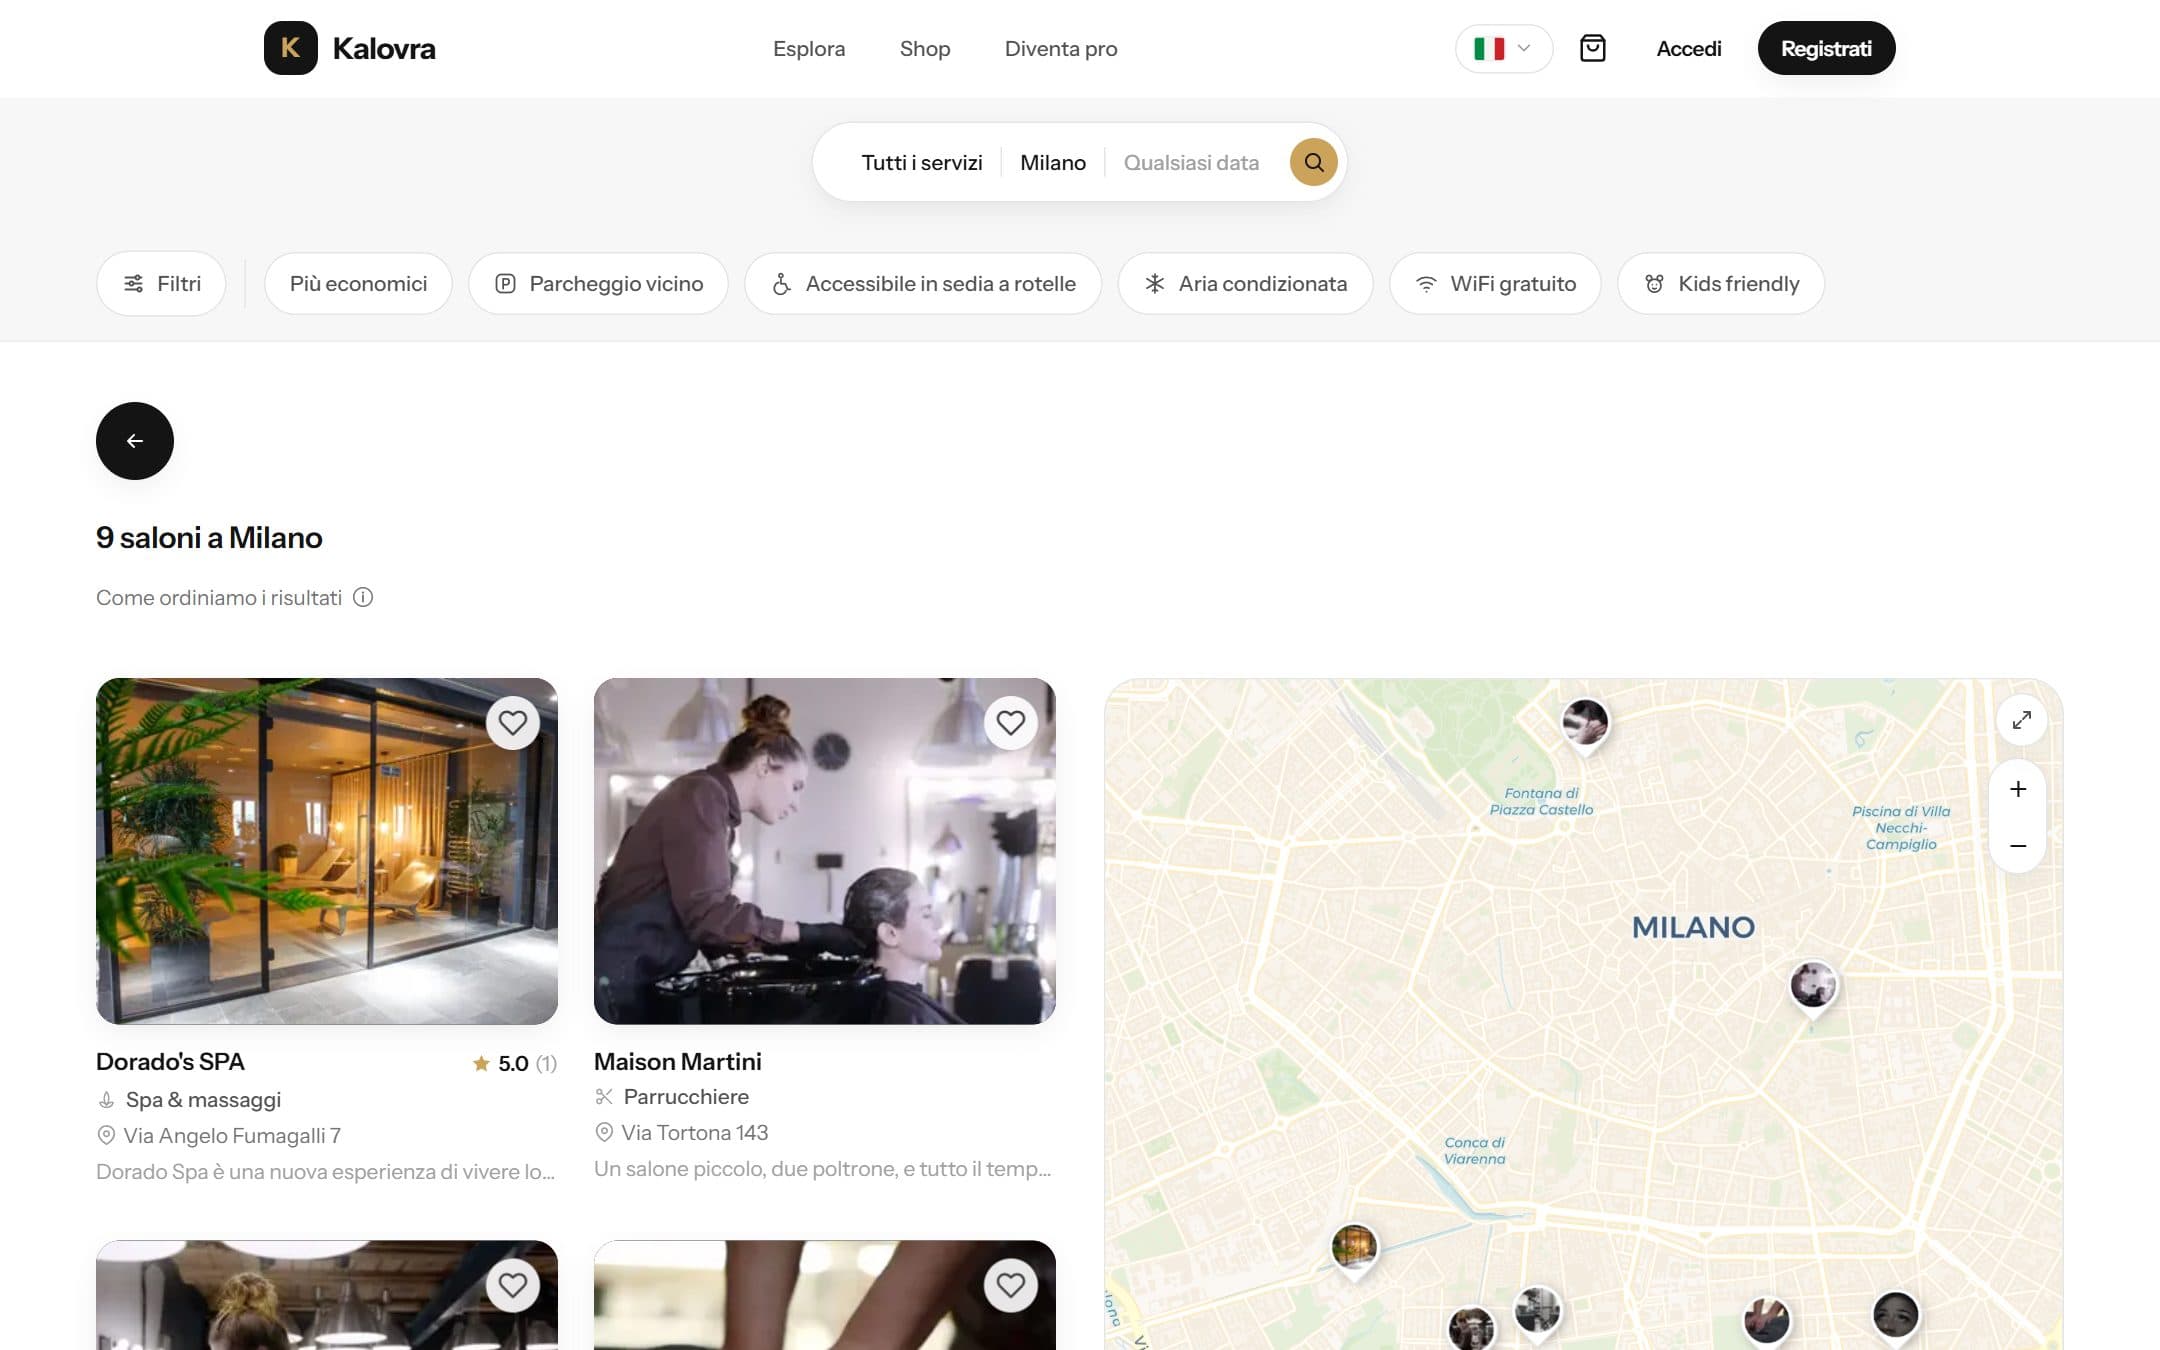The width and height of the screenshot is (2160, 1350).
Task: Open the Maison Martini title
Action: pyautogui.click(x=677, y=1061)
